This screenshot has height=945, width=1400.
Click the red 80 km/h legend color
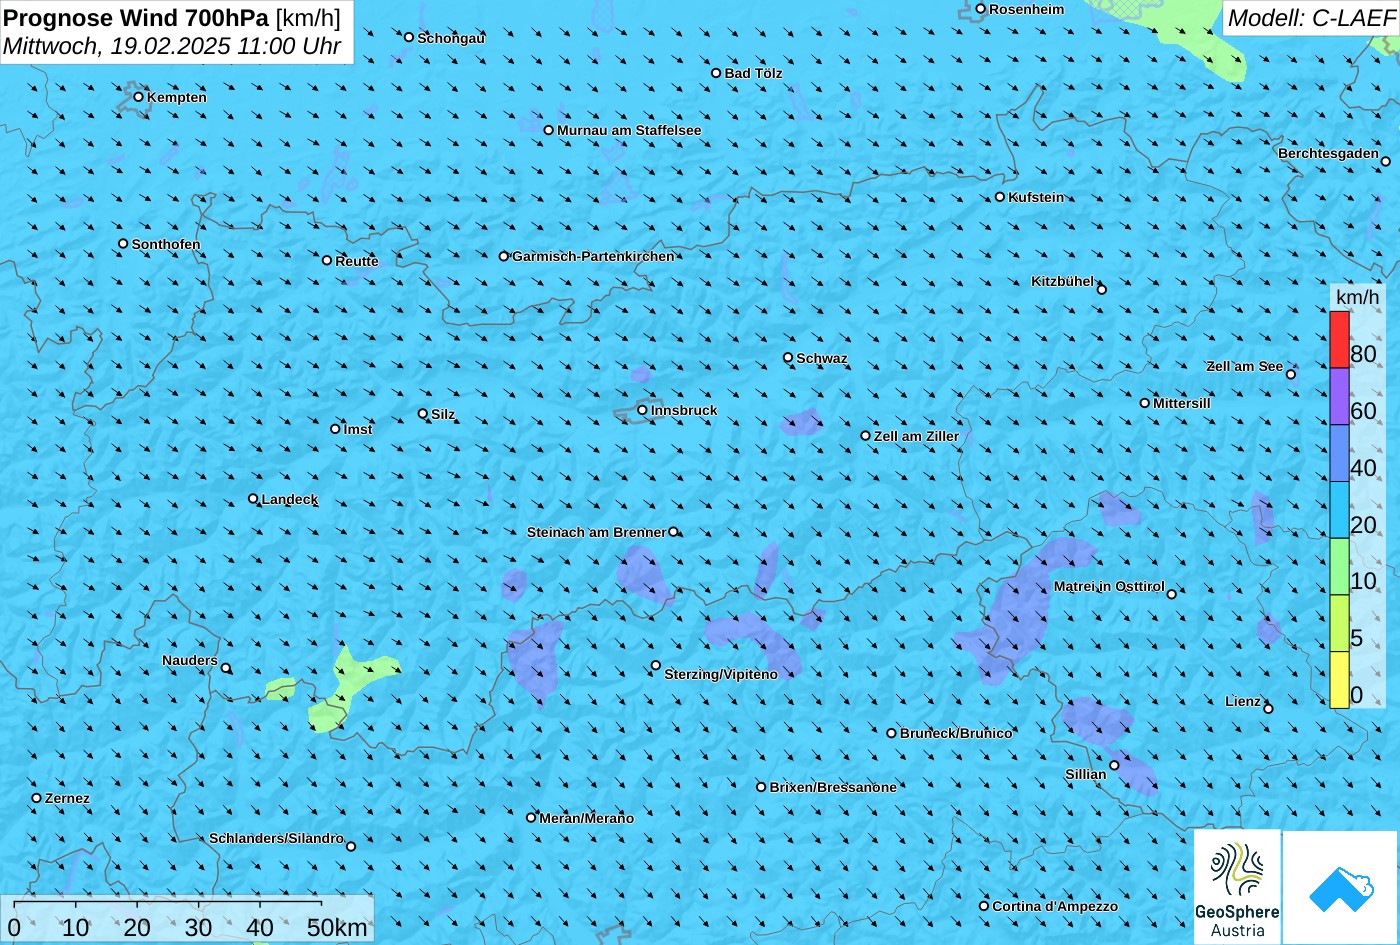[1339, 340]
